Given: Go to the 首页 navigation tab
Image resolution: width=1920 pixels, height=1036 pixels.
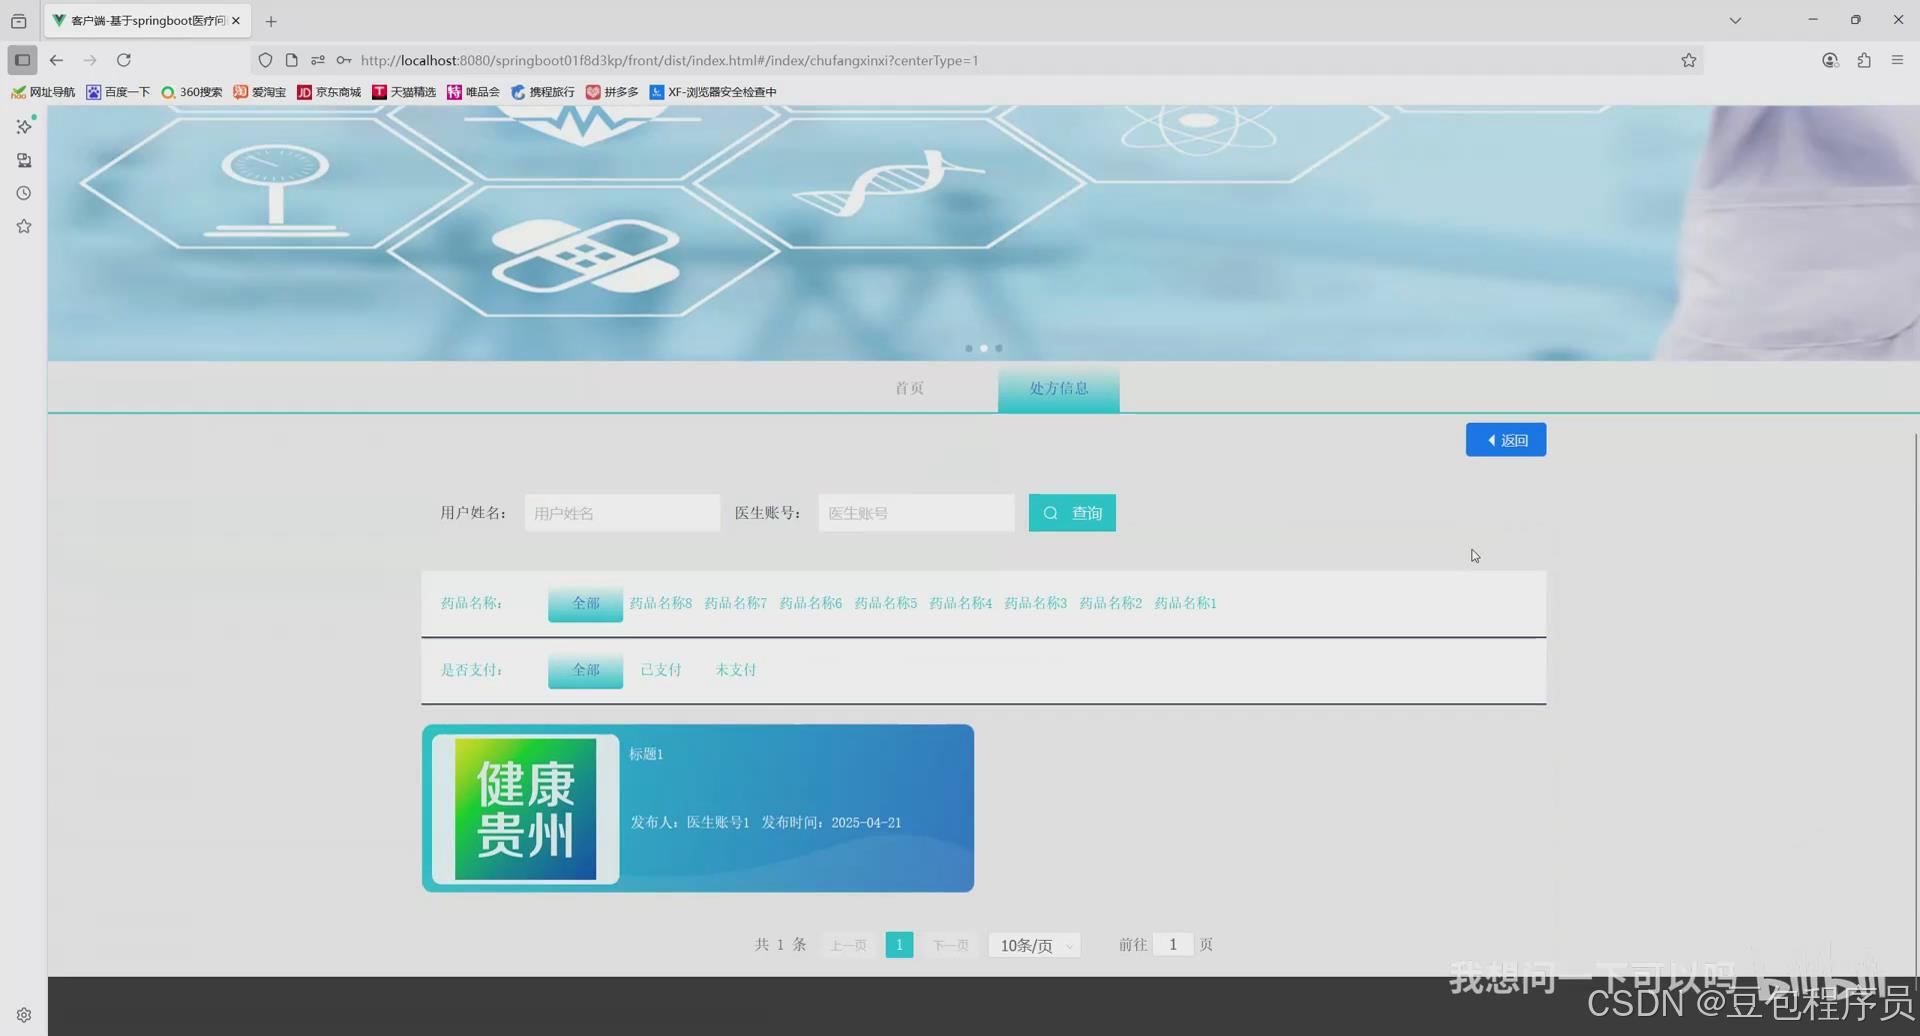Looking at the screenshot, I should pyautogui.click(x=909, y=388).
